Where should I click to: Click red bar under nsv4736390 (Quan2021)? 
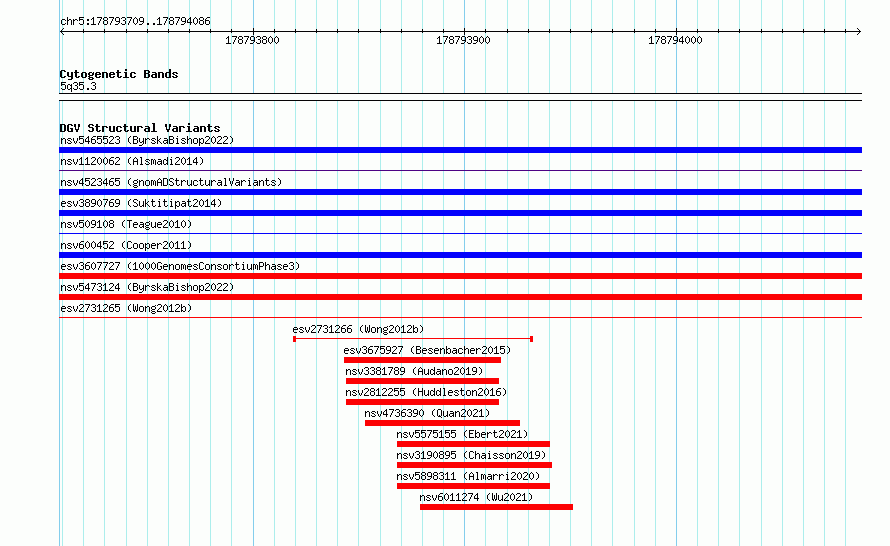(x=442, y=423)
